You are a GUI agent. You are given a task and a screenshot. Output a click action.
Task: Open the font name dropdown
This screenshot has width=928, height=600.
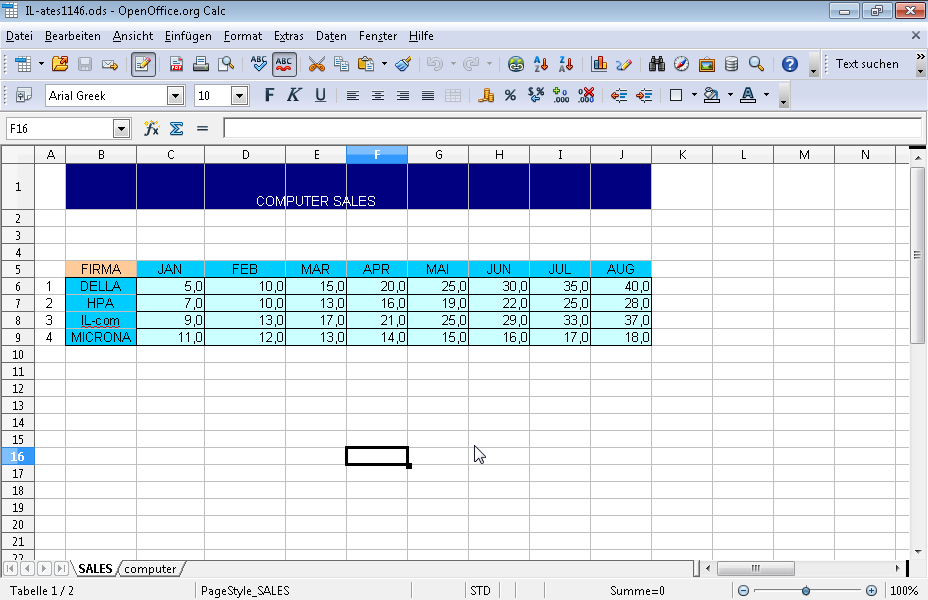click(x=175, y=95)
